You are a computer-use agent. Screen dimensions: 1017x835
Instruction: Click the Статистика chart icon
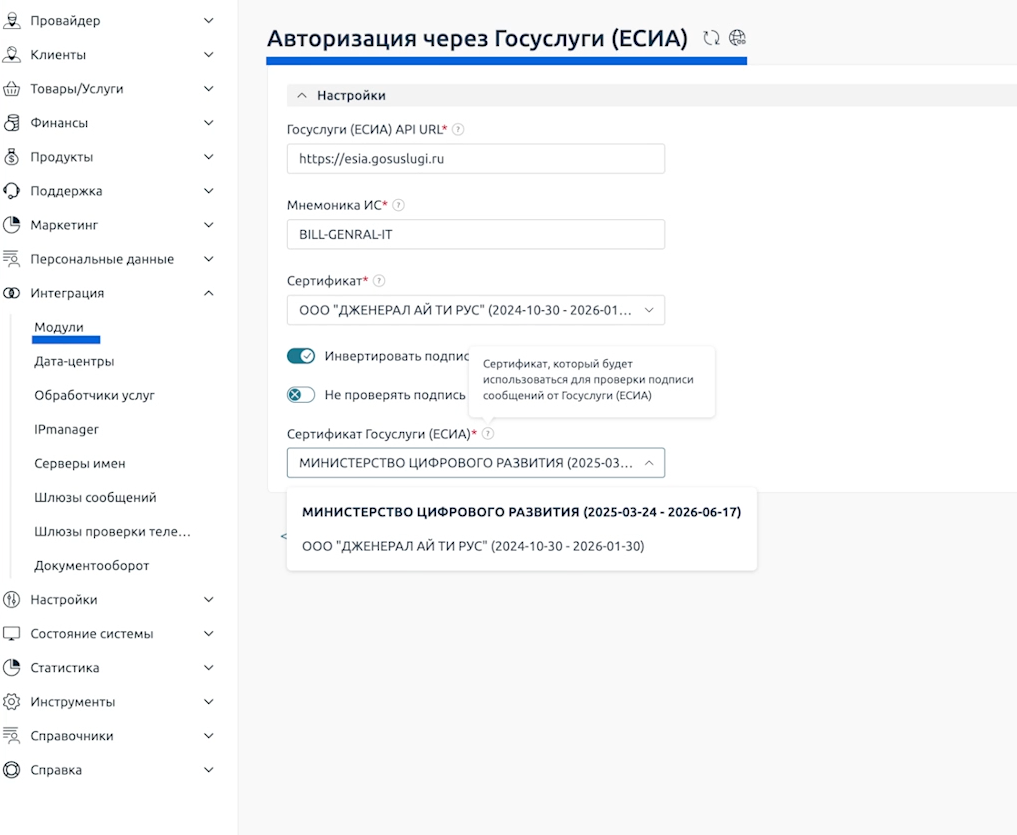click(x=12, y=668)
